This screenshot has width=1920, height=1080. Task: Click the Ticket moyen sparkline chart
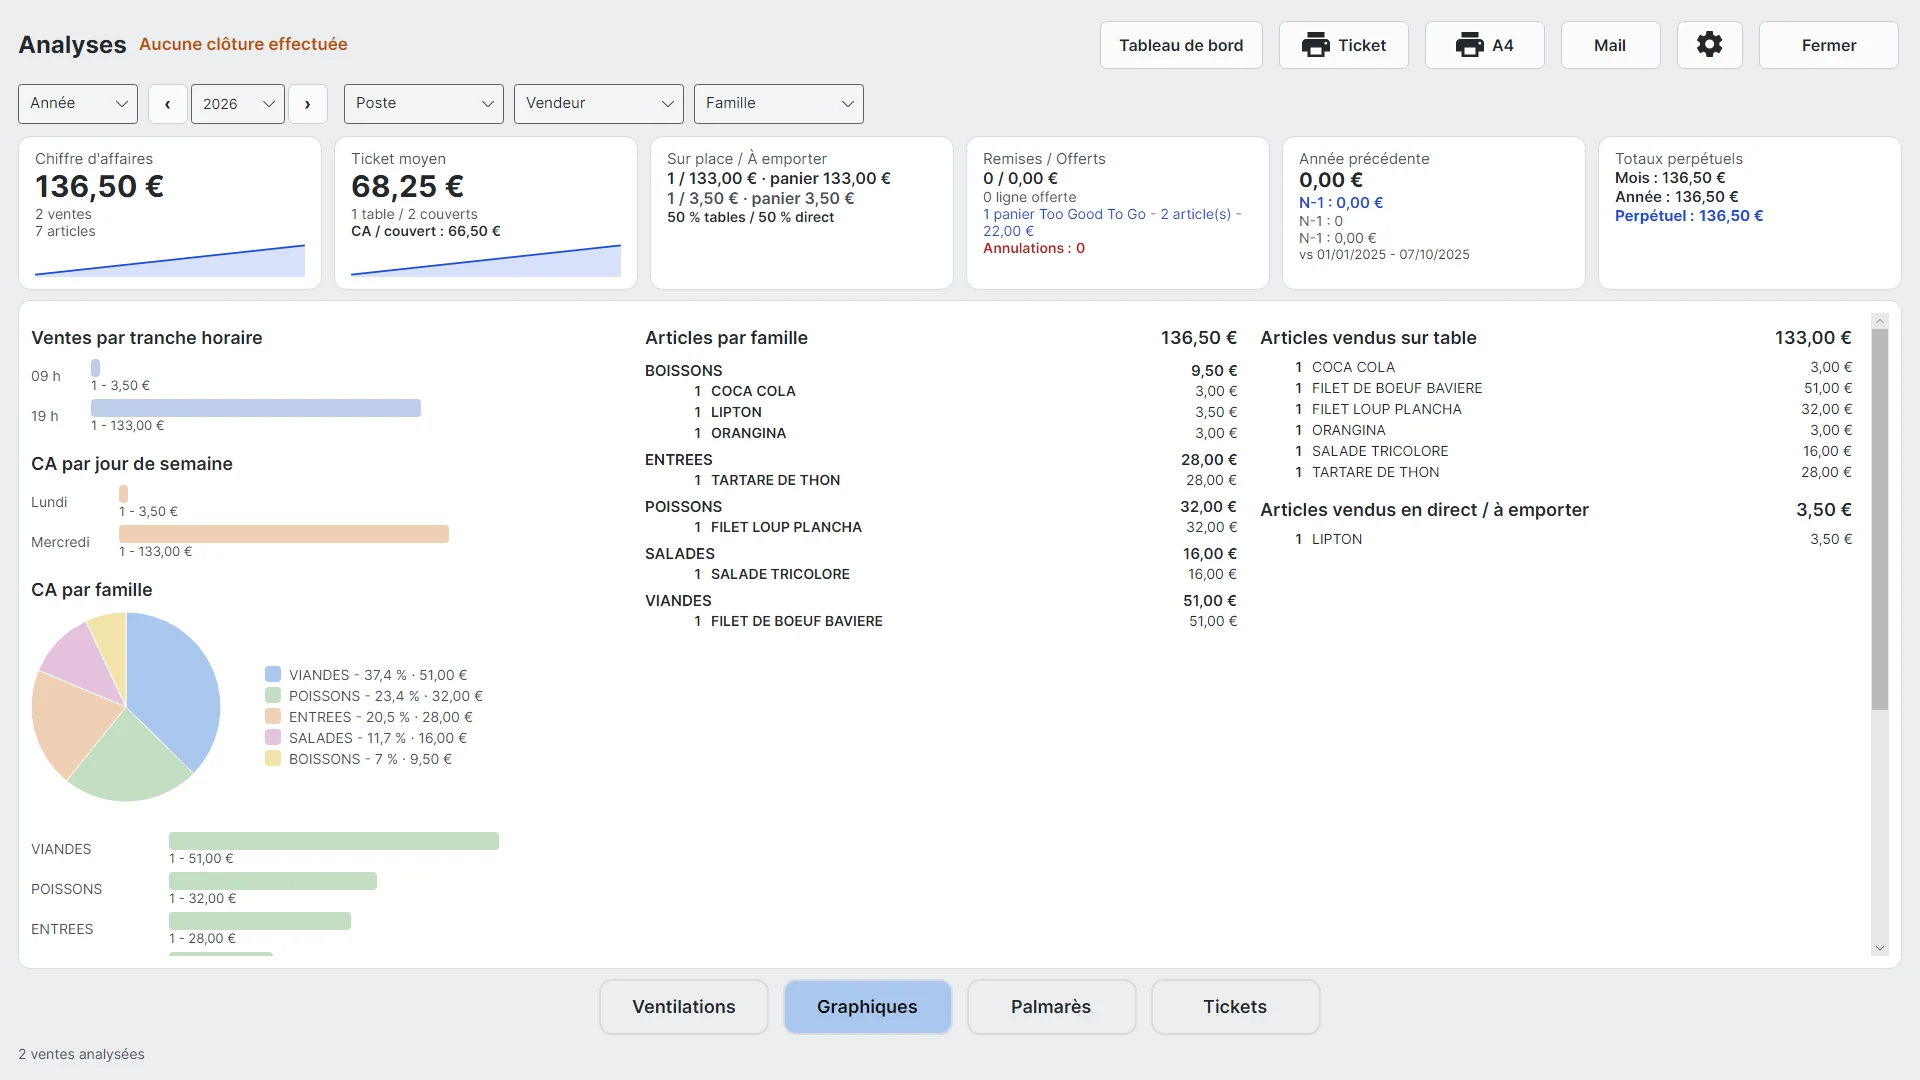point(486,260)
